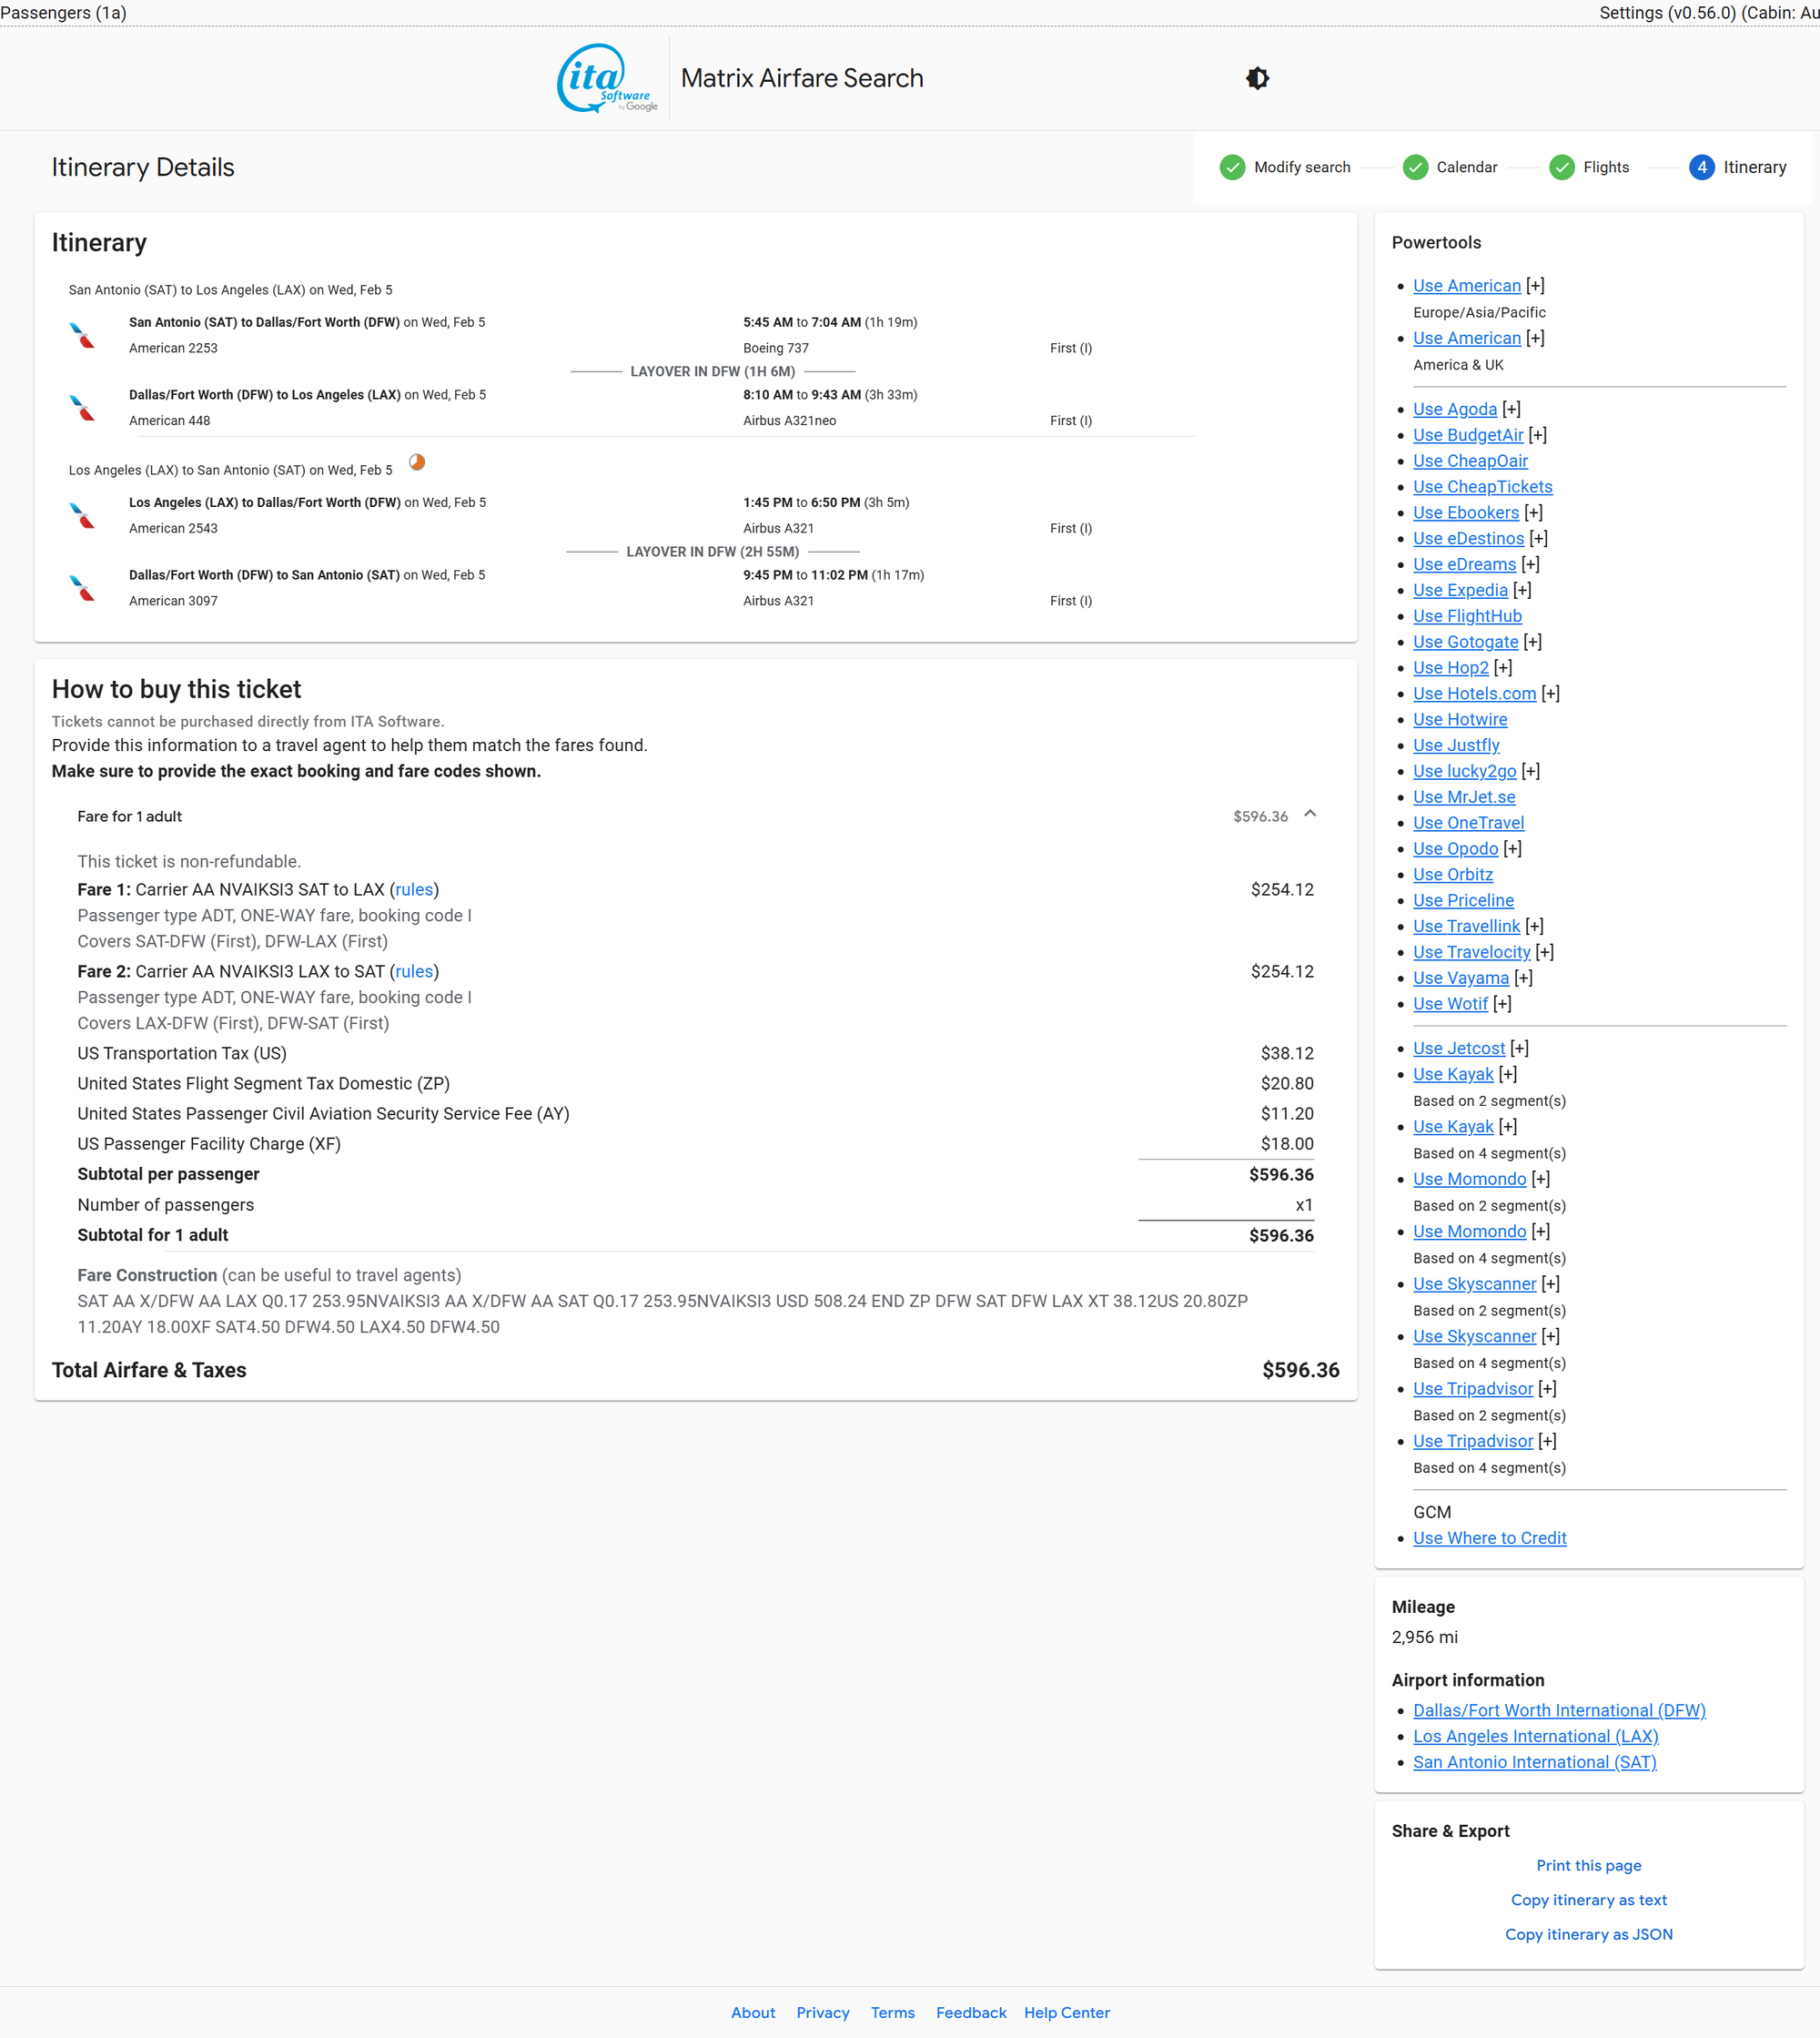This screenshot has width=1820, height=2038.
Task: Expand [+] options next to Use Agoda
Action: (1511, 409)
